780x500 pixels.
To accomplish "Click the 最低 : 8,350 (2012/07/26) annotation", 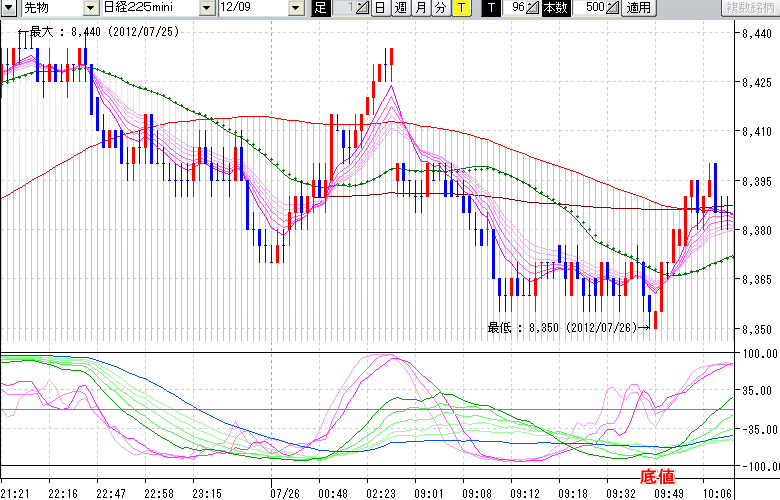I will point(568,327).
